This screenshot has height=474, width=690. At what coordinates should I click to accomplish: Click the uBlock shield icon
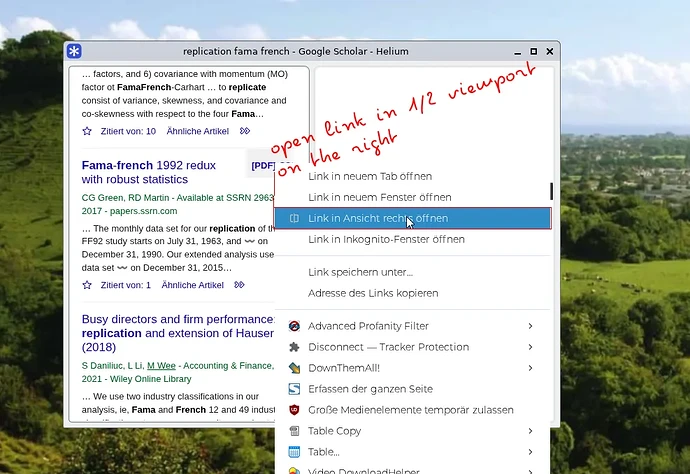pos(294,410)
